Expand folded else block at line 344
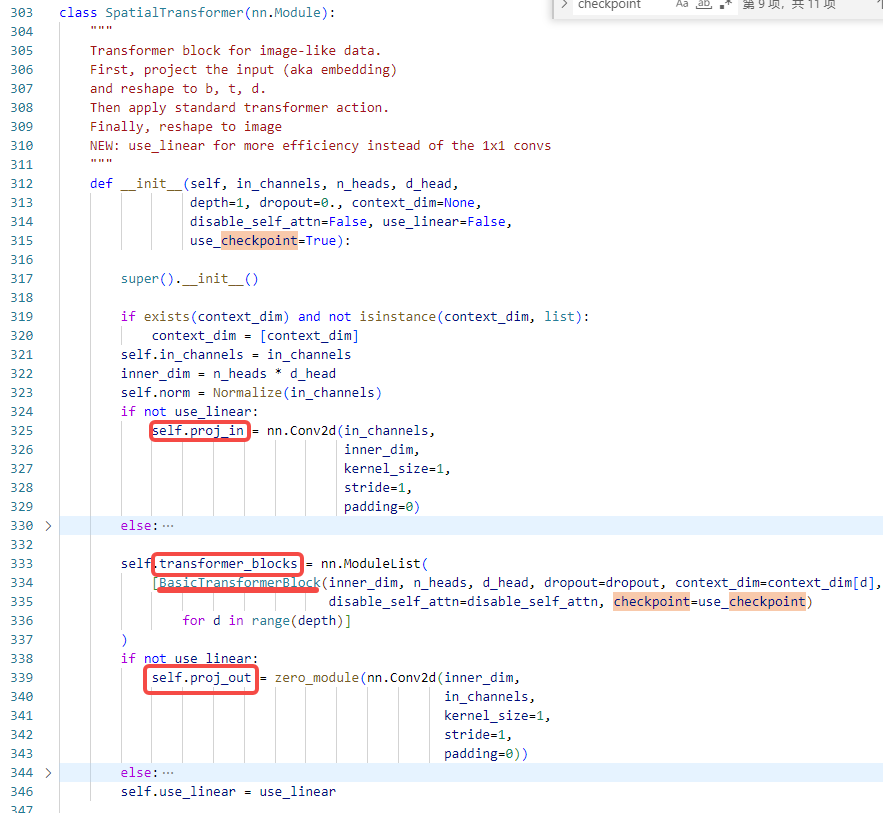This screenshot has width=883, height=813. [48, 773]
